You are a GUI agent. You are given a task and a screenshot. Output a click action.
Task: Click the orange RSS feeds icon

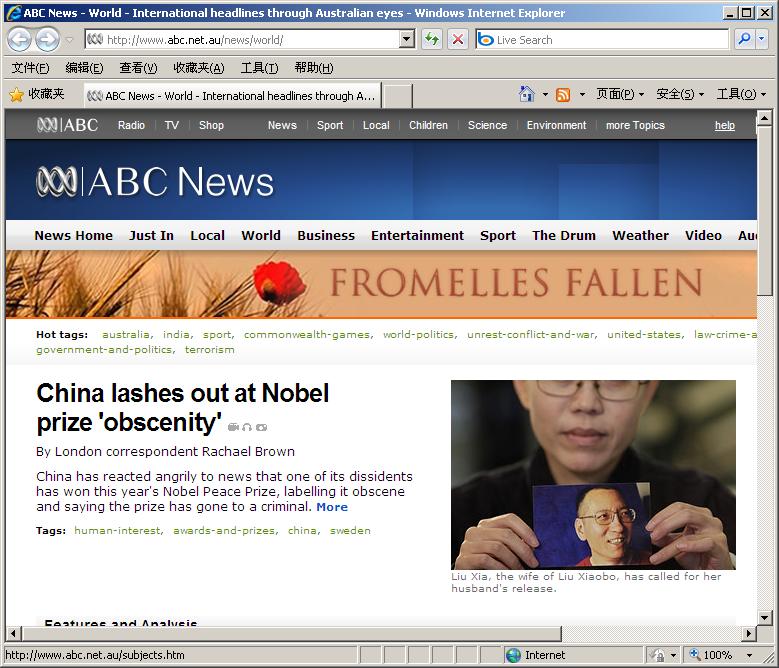pyautogui.click(x=562, y=94)
